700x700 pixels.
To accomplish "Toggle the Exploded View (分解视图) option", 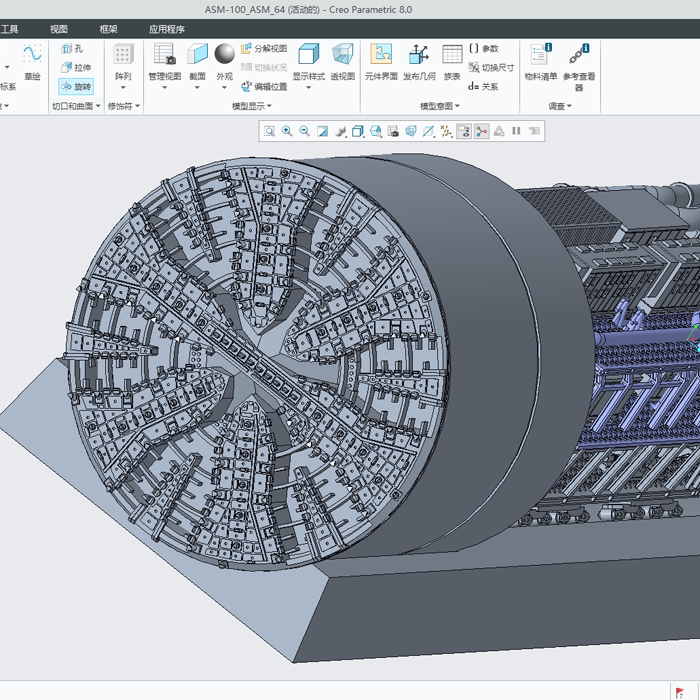I will pyautogui.click(x=264, y=48).
